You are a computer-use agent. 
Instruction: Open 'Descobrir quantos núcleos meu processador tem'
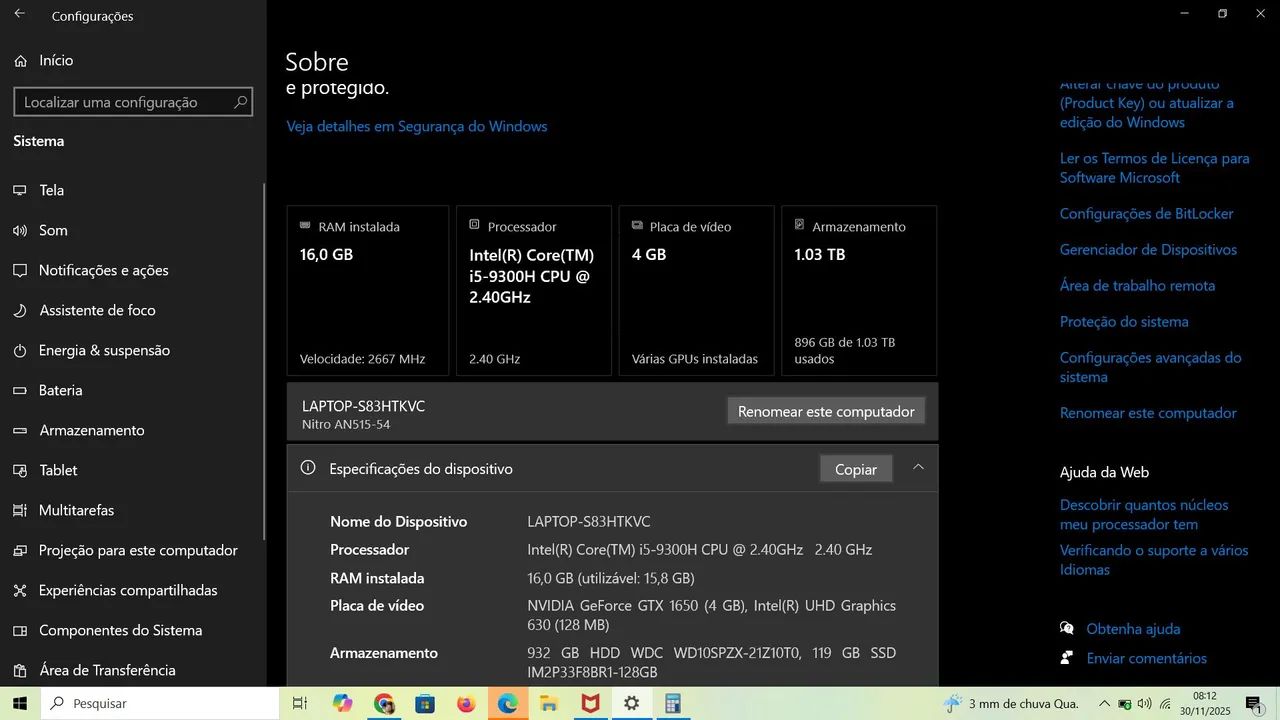[x=1145, y=515]
